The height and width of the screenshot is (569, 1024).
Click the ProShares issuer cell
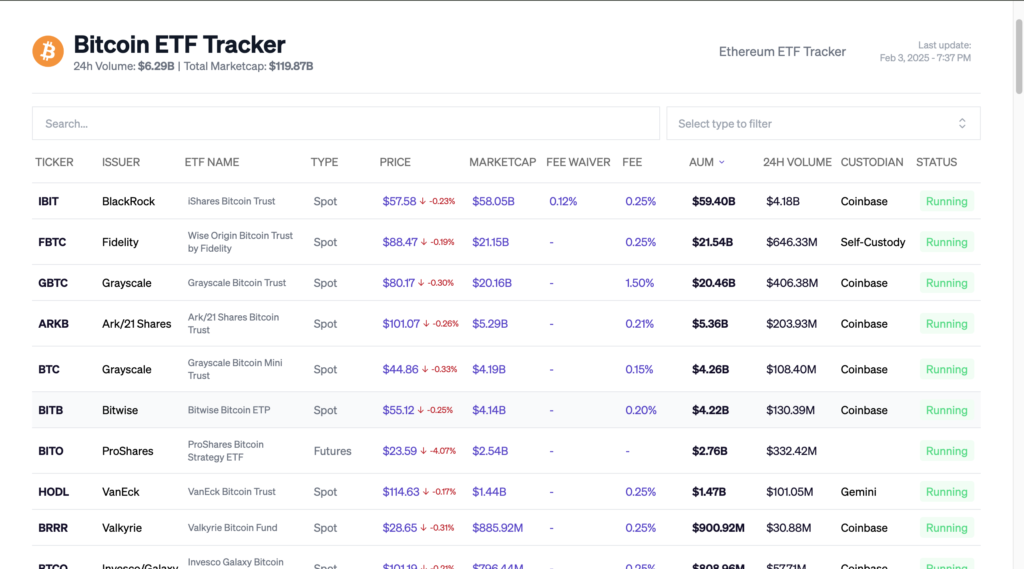pos(127,451)
